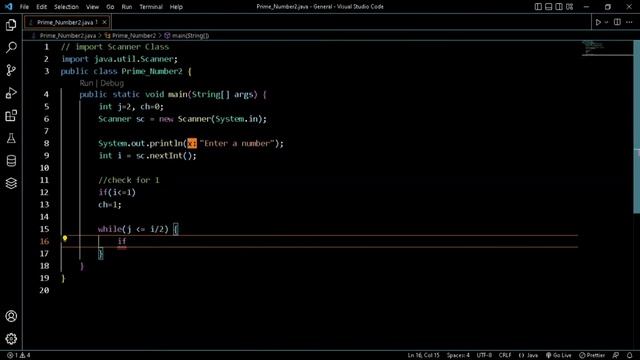
Task: Start Go Live server
Action: click(x=559, y=355)
